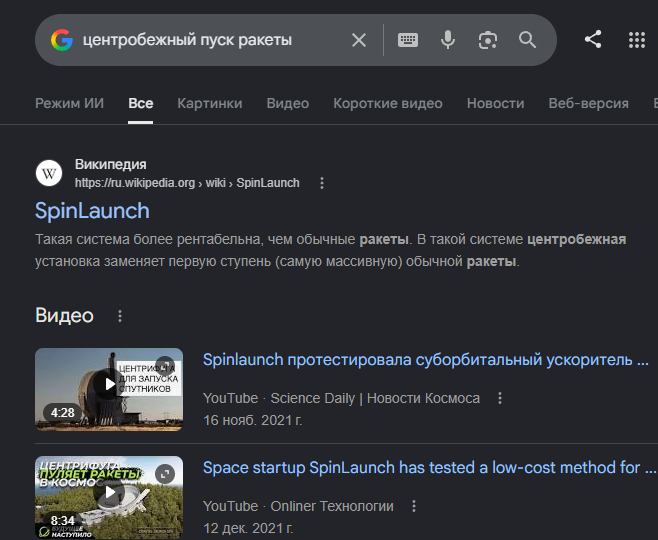658x540 pixels.
Task: Open the SpinLaunch Wikipedia result title
Action: pyautogui.click(x=92, y=211)
